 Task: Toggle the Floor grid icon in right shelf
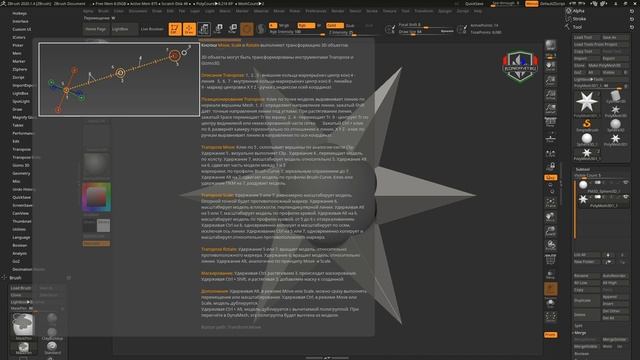[x=551, y=139]
